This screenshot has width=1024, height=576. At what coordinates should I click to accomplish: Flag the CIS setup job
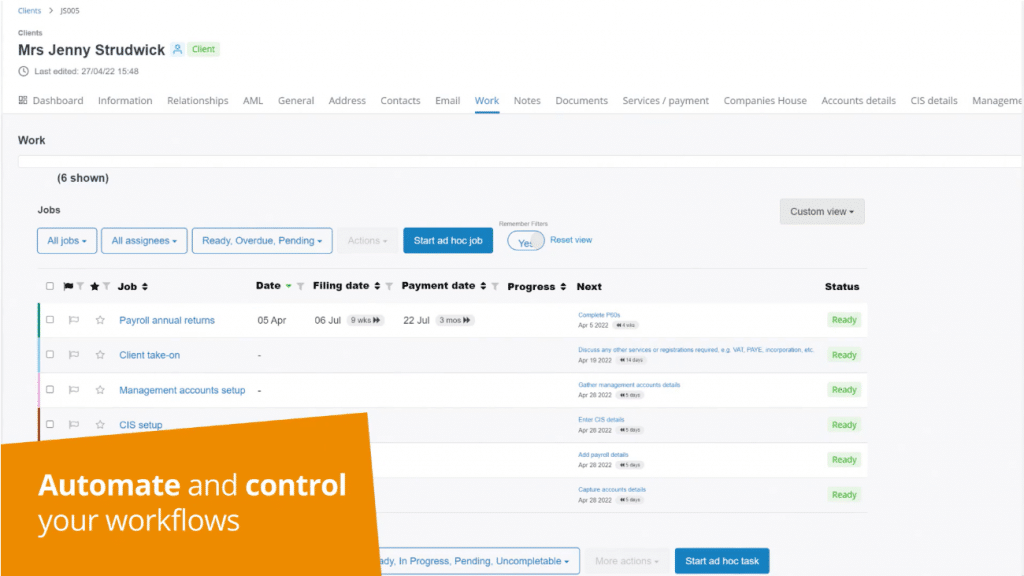point(73,425)
